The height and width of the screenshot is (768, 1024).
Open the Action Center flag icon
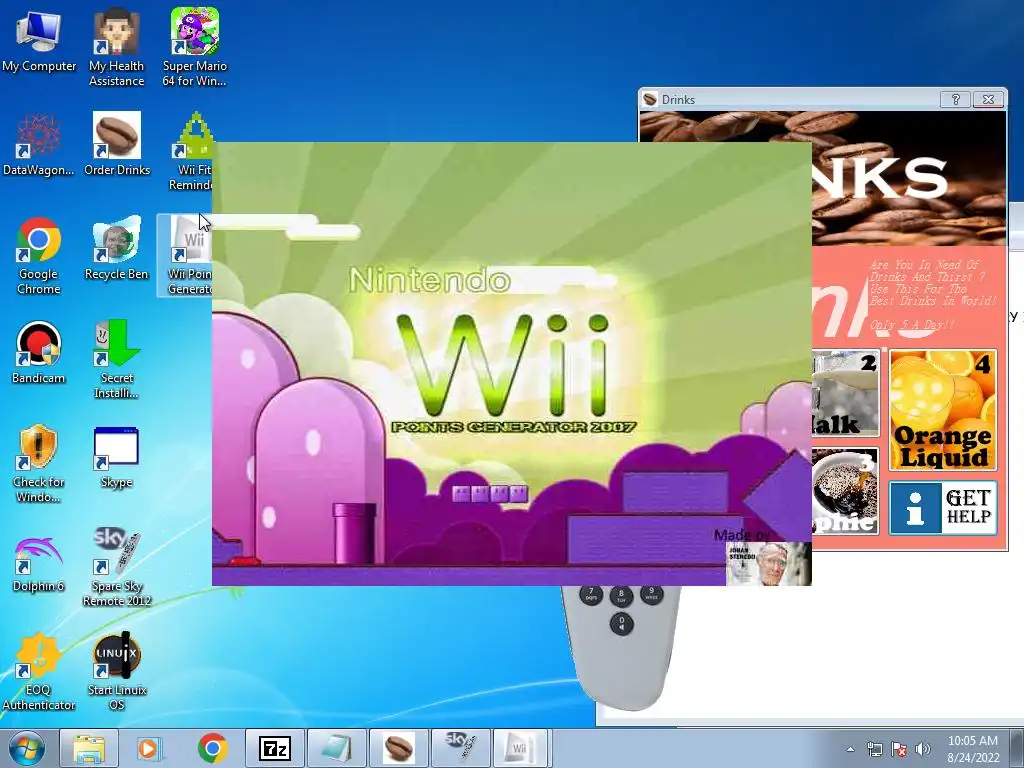point(899,749)
